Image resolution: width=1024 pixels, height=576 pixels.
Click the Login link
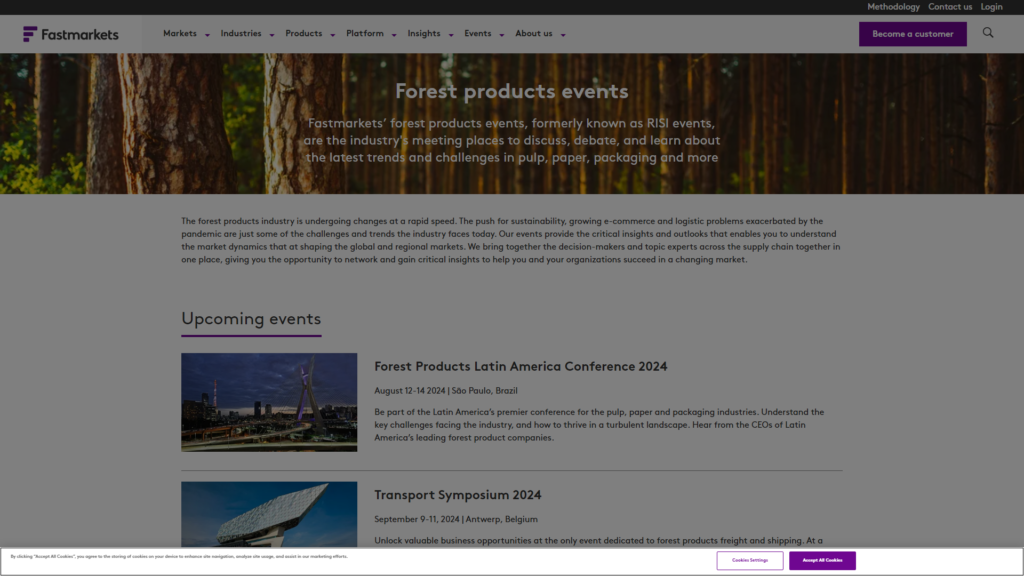click(x=991, y=7)
